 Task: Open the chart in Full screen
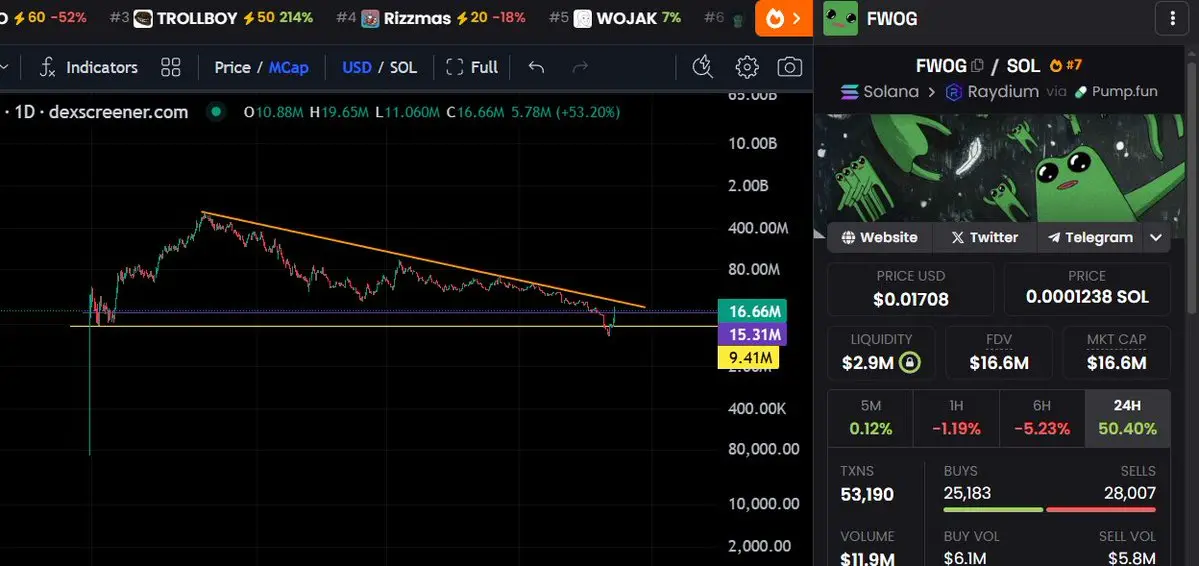pyautogui.click(x=472, y=67)
